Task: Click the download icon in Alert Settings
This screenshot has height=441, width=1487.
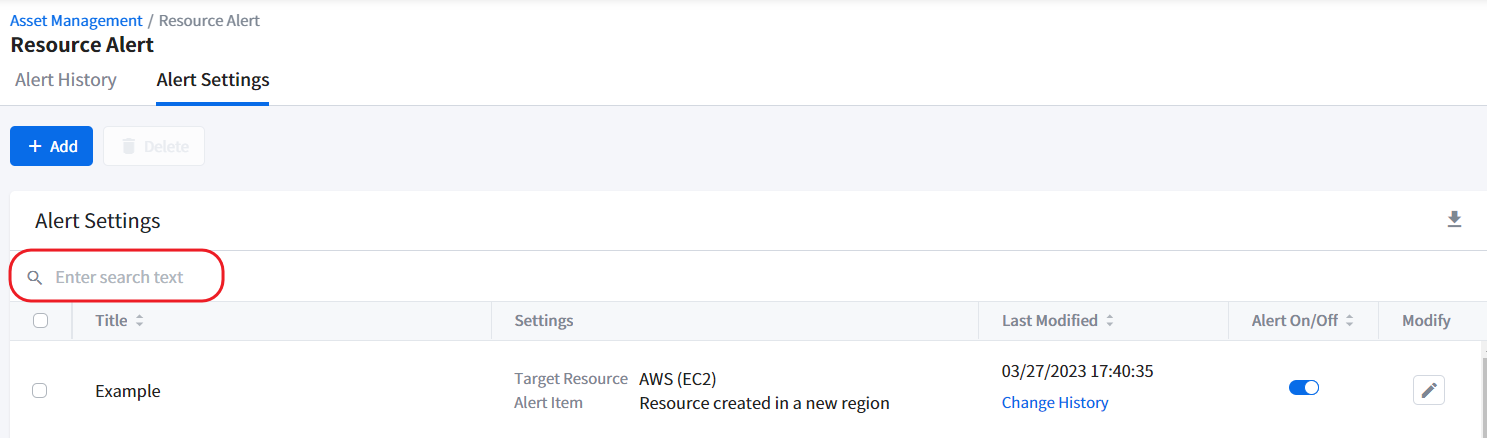Action: 1454,219
